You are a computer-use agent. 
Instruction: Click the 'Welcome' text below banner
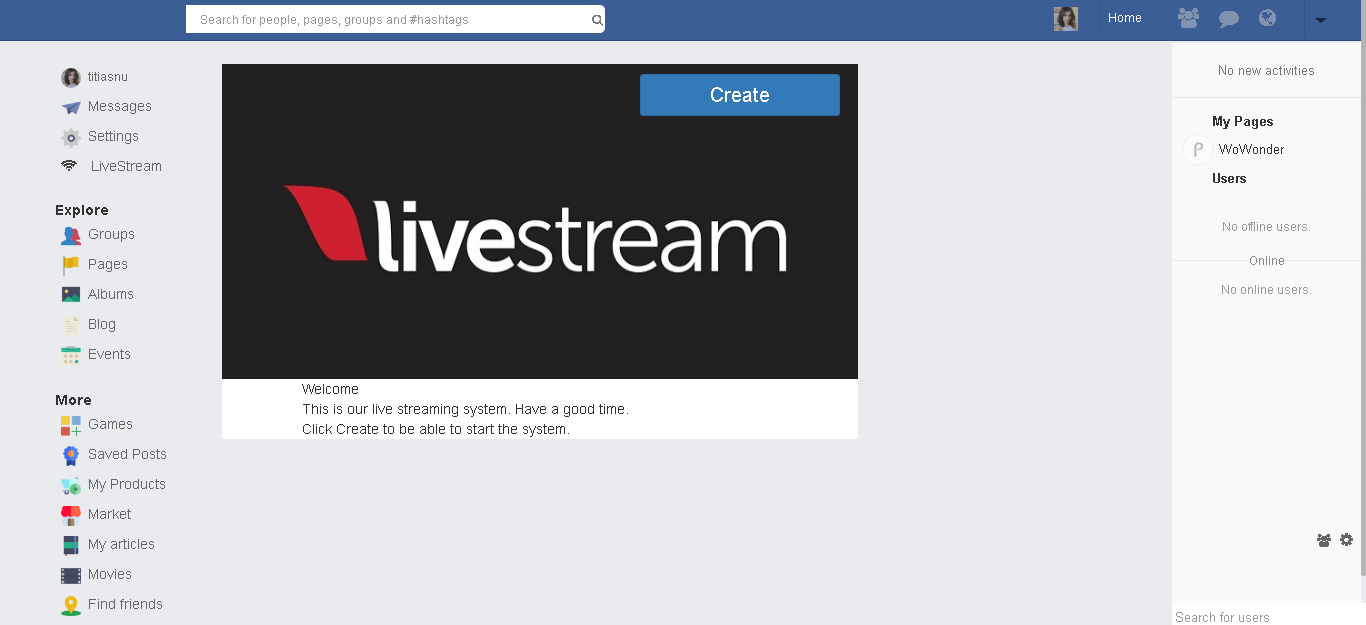click(330, 390)
